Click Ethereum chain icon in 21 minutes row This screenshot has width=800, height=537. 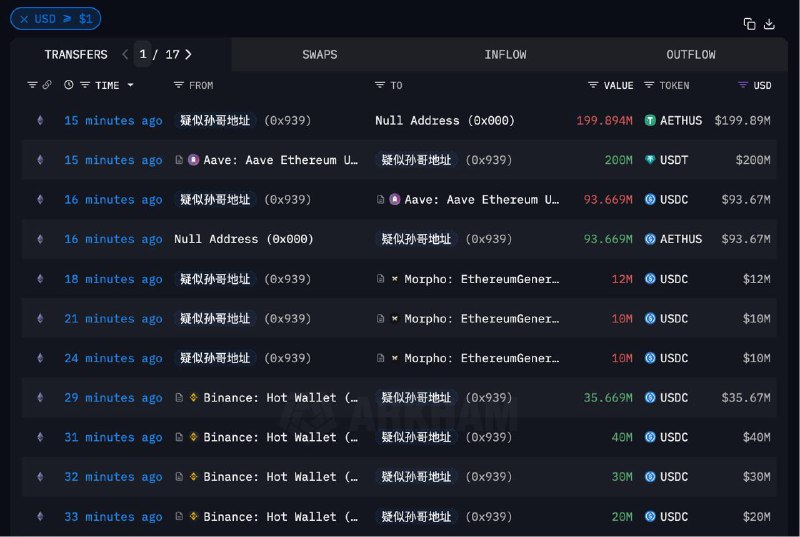coord(40,319)
